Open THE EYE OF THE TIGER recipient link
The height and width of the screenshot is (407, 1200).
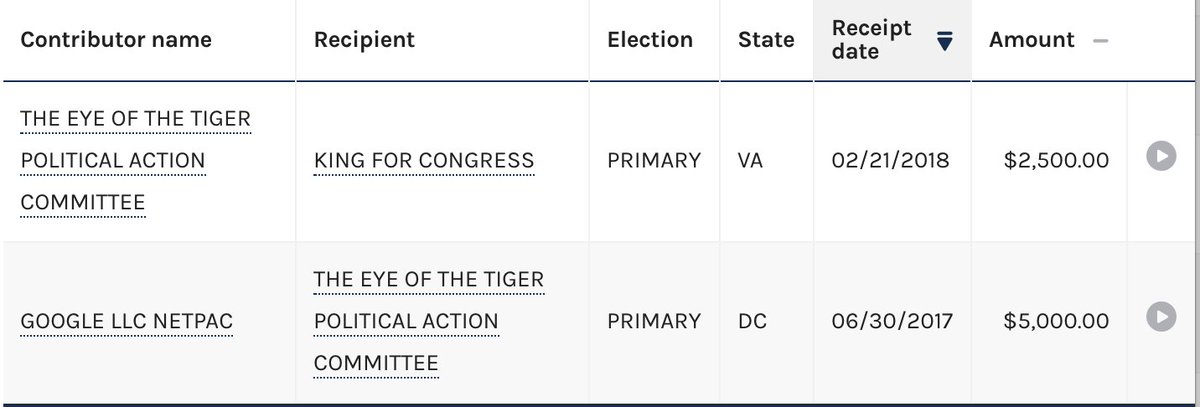(x=429, y=322)
